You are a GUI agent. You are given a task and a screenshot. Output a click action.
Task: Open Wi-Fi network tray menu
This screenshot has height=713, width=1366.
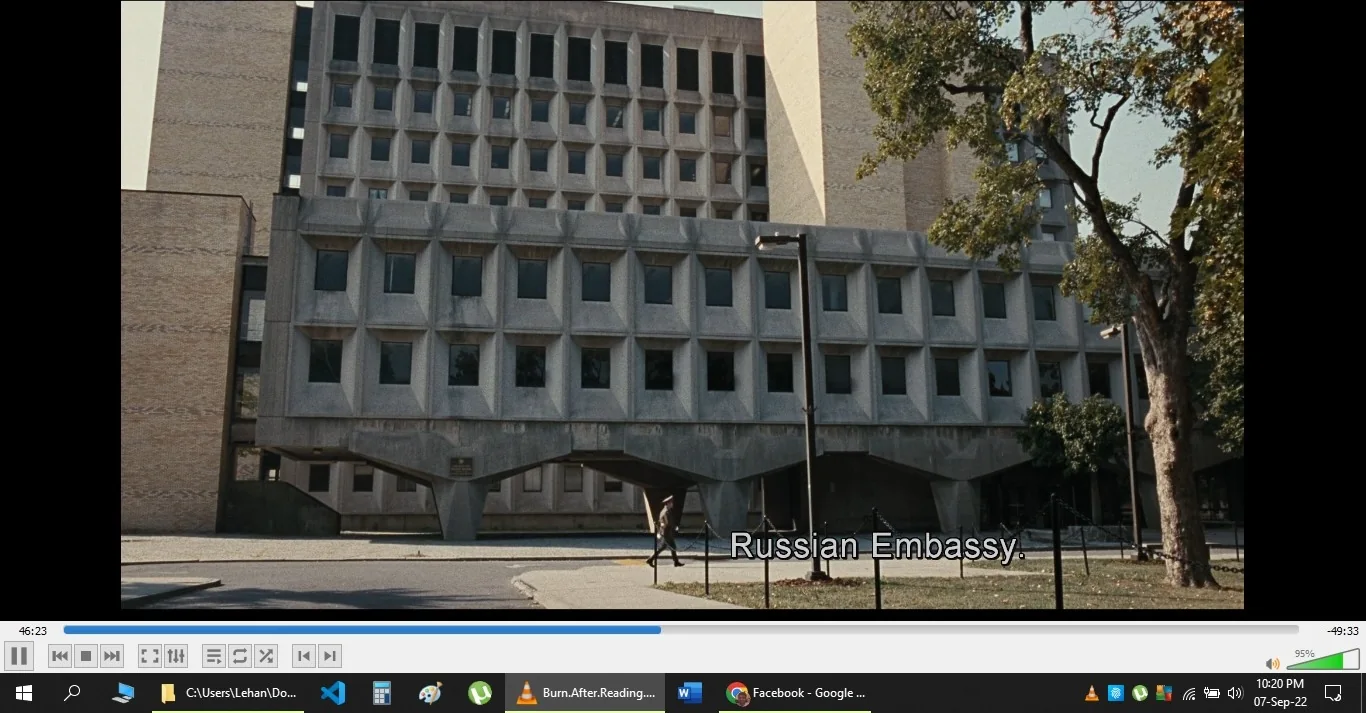(1189, 693)
